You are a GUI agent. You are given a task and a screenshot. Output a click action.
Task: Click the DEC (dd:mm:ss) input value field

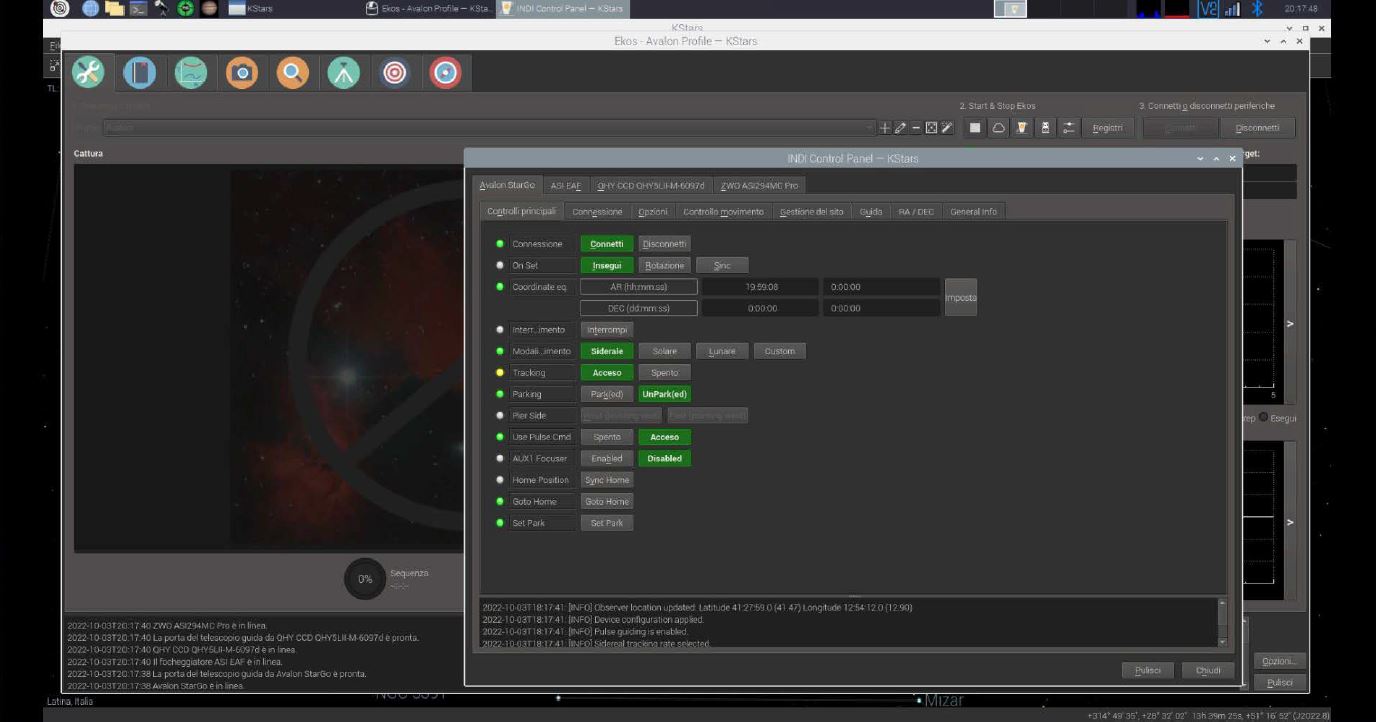click(x=880, y=308)
